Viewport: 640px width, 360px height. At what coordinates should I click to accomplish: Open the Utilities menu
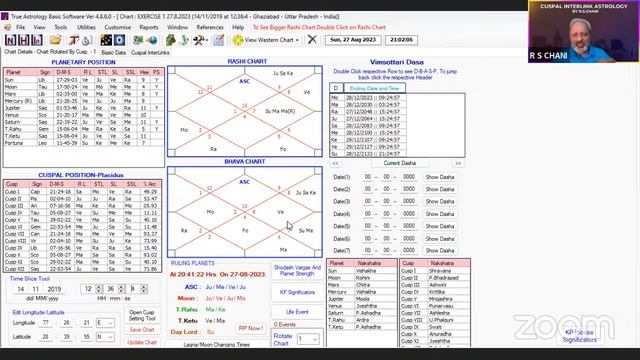point(86,27)
